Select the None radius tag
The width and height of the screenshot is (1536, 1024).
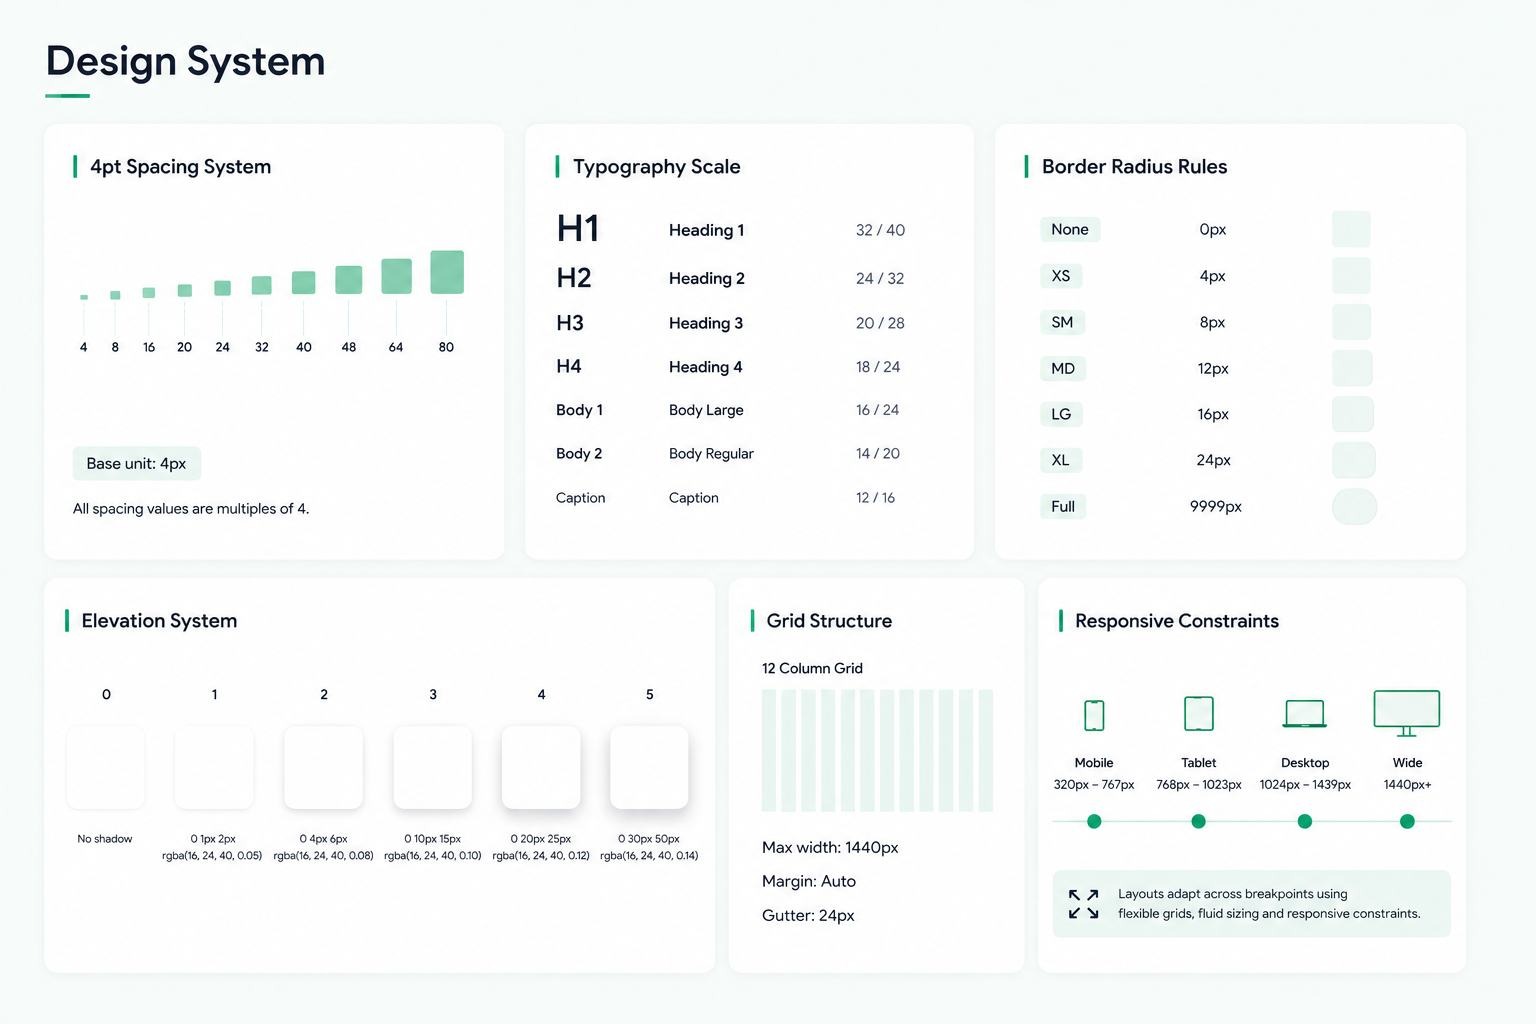pyautogui.click(x=1070, y=229)
